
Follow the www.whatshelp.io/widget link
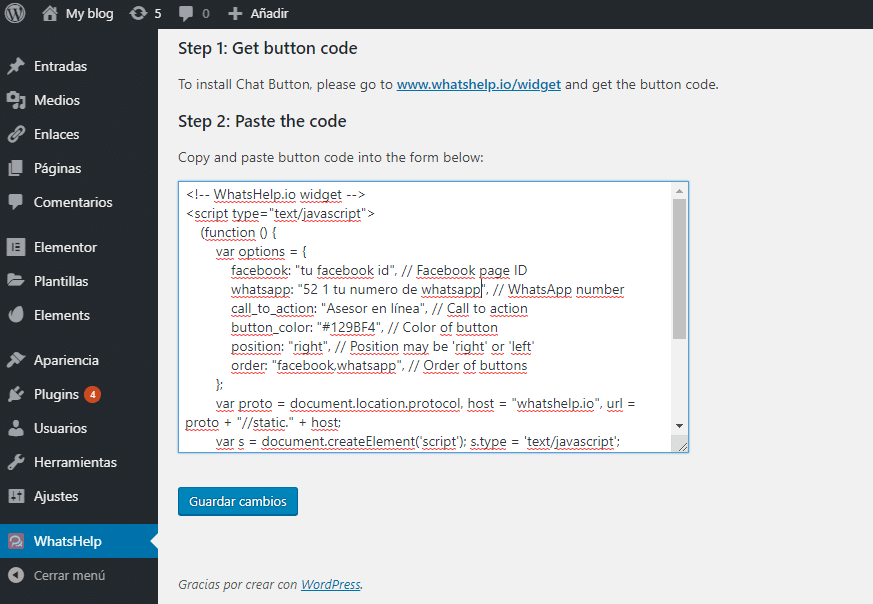[479, 84]
